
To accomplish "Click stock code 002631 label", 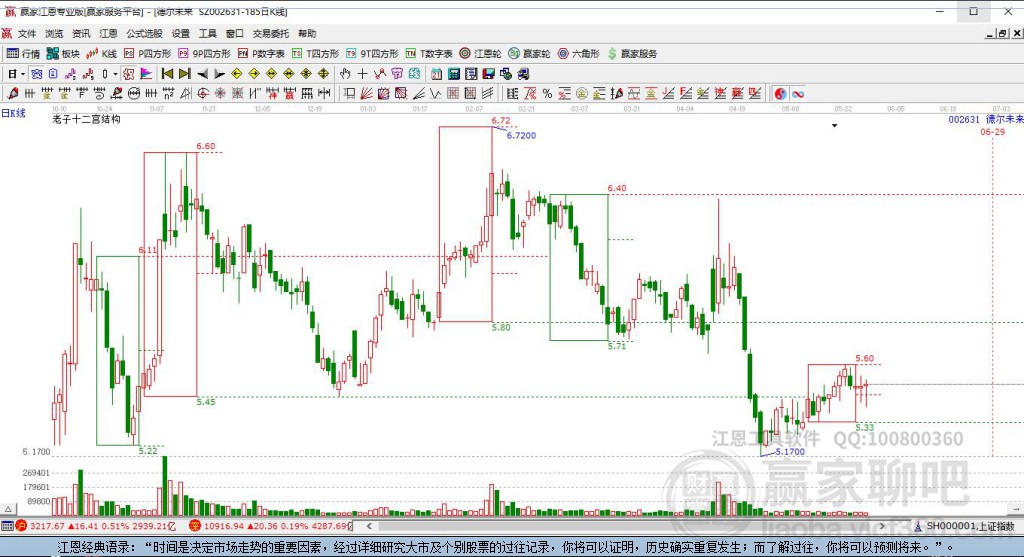I will (964, 119).
